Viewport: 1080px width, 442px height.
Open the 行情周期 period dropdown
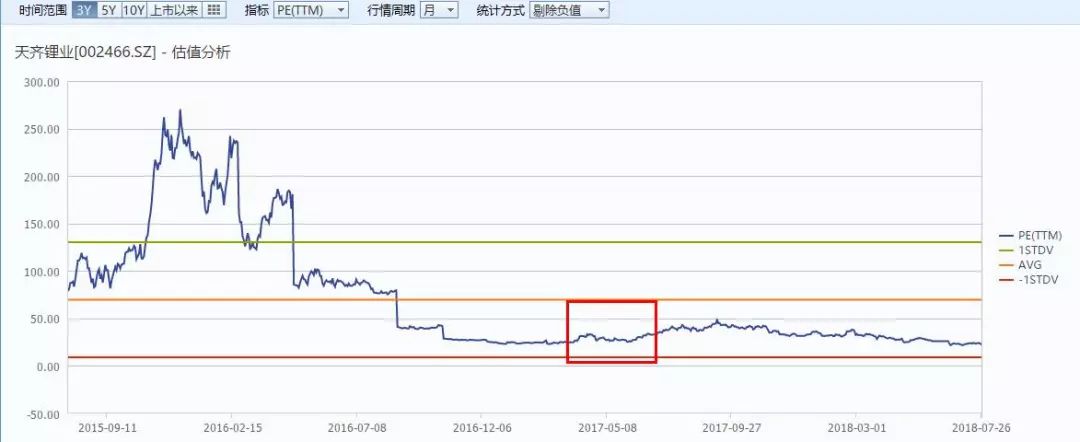point(439,10)
